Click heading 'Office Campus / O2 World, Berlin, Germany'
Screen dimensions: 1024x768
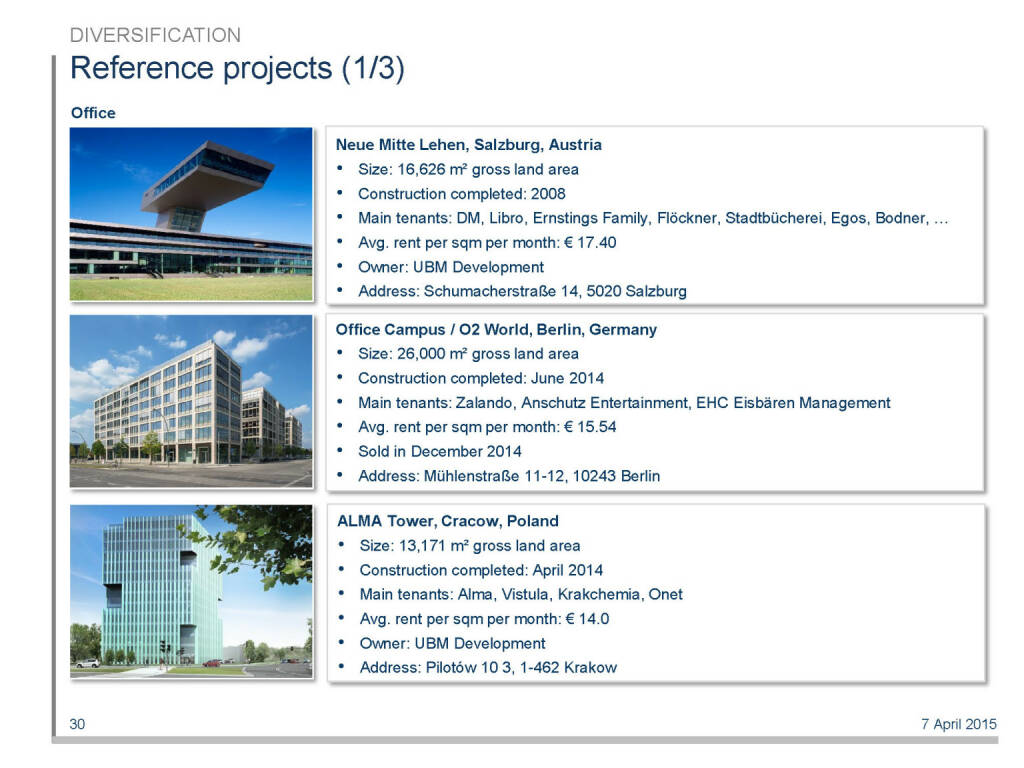496,329
